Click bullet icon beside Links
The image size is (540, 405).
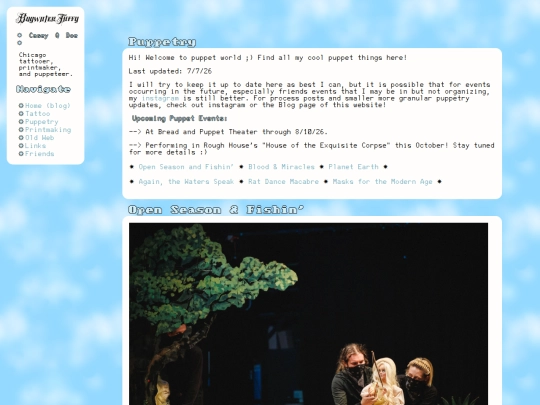(x=21, y=146)
